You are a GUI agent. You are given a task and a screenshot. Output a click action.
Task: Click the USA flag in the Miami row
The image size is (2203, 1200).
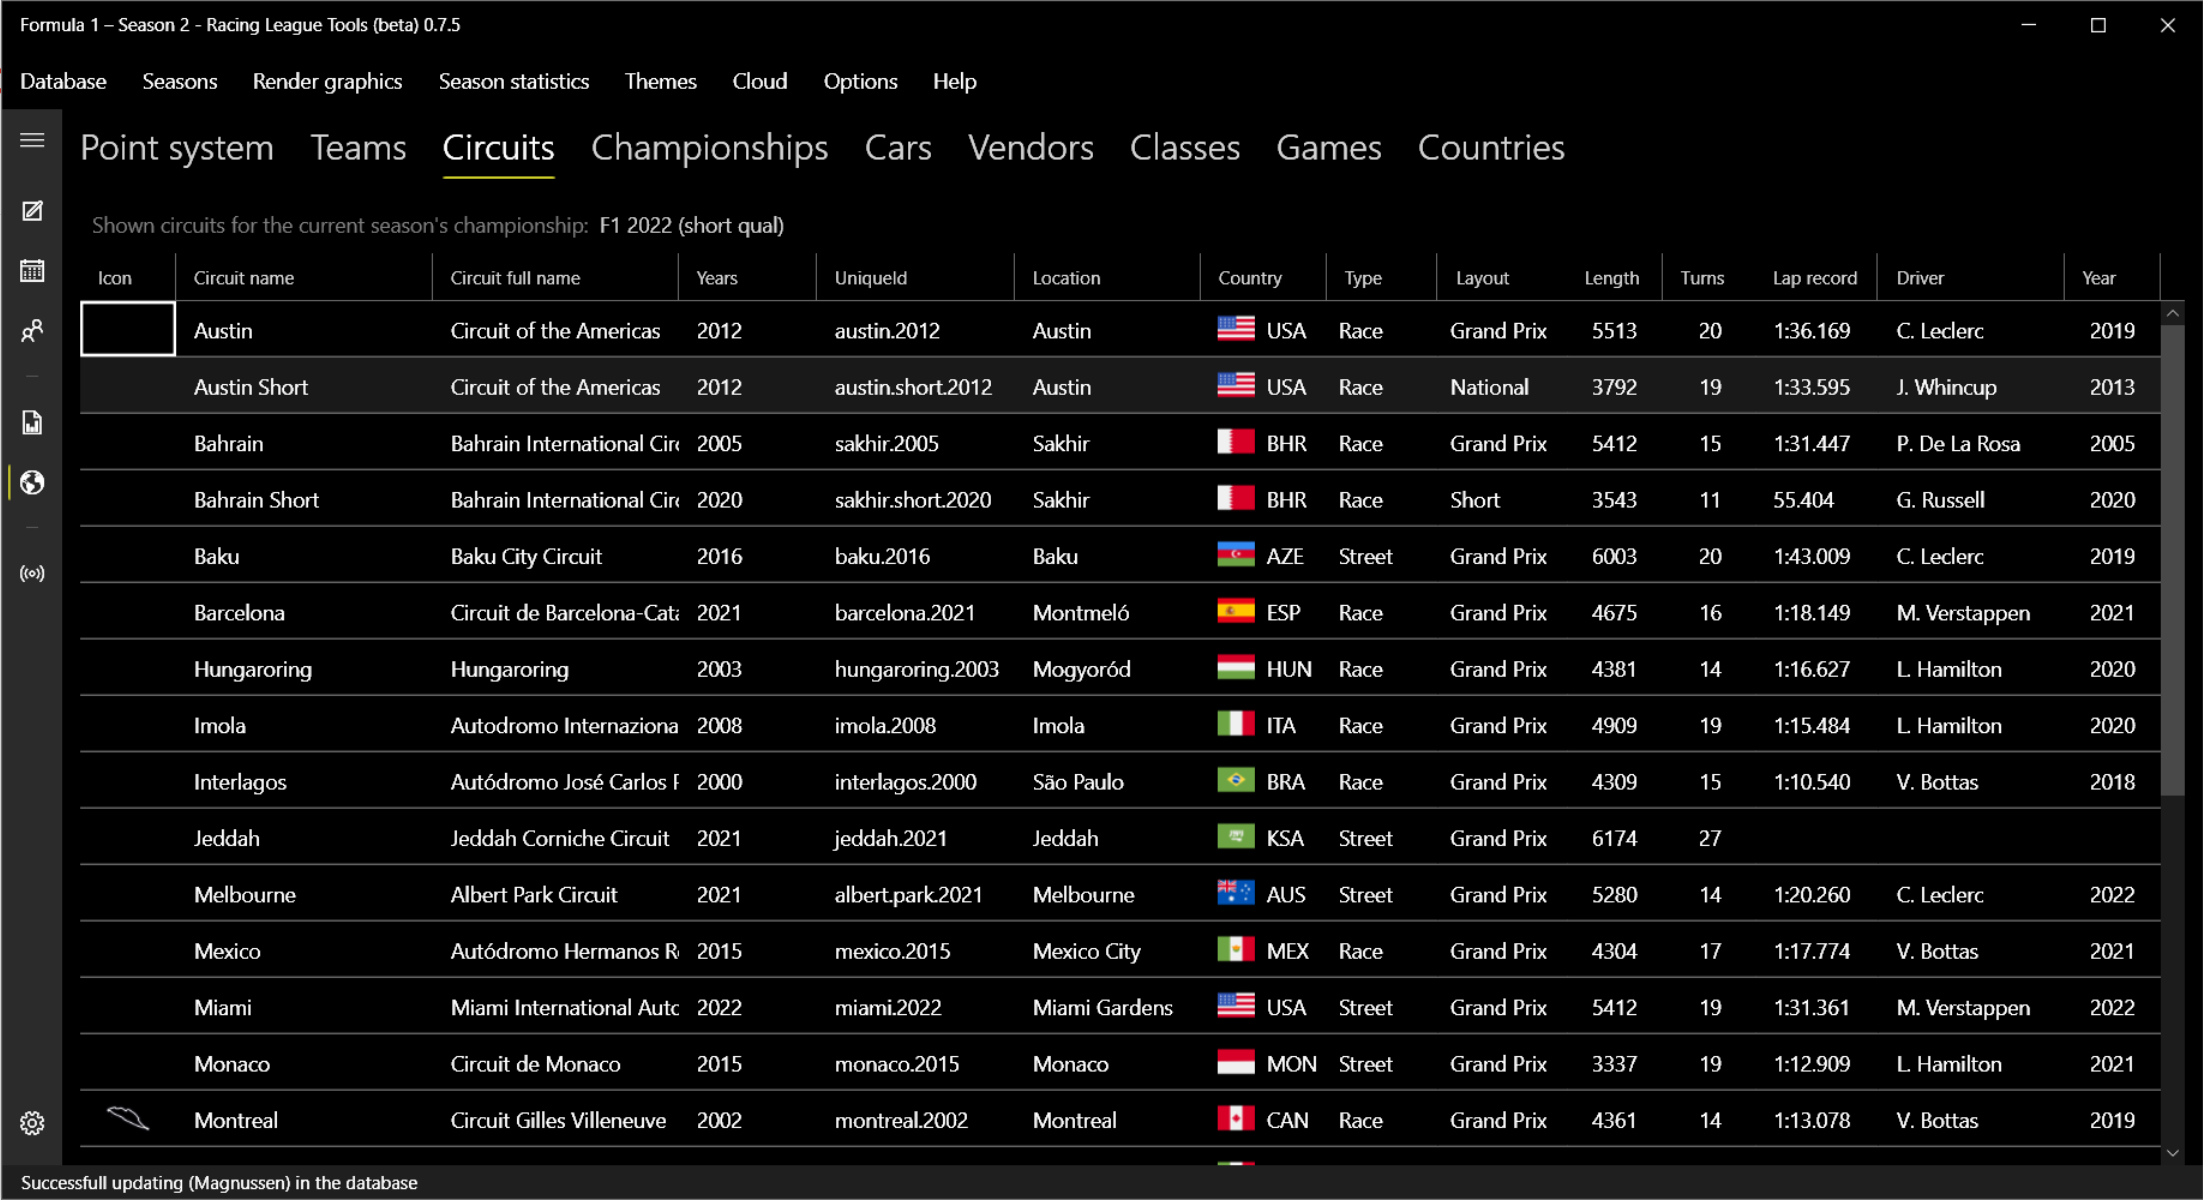tap(1236, 1005)
